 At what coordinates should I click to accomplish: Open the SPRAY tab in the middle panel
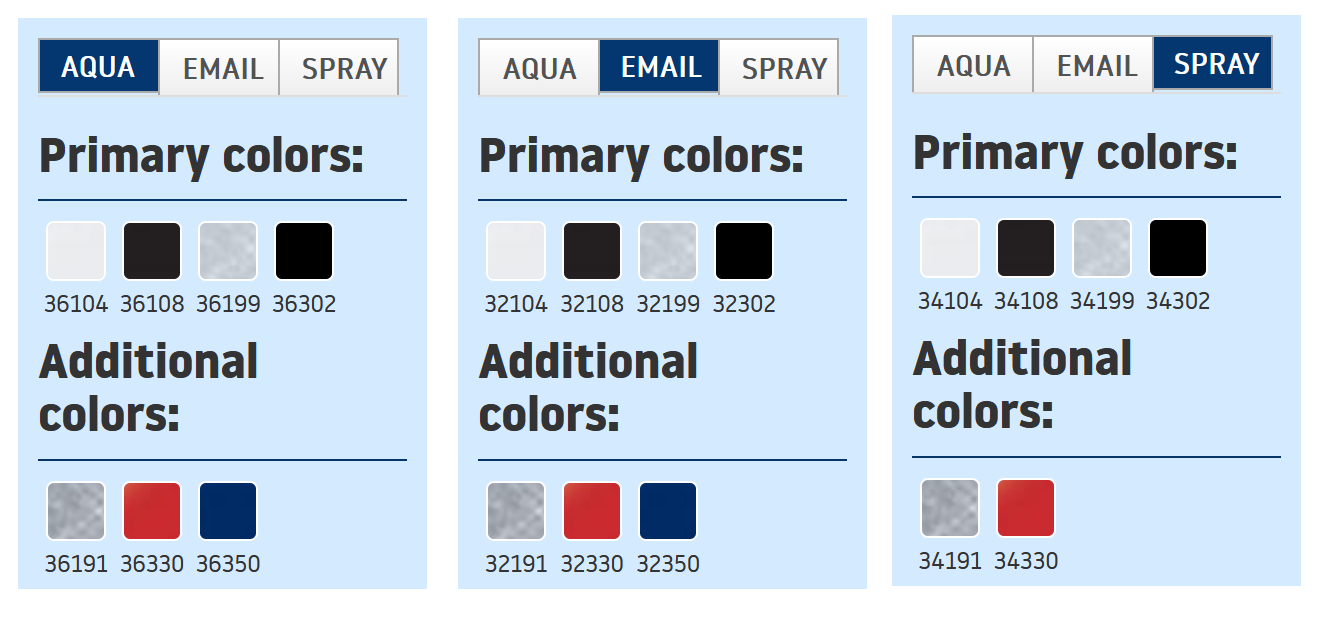(x=780, y=68)
